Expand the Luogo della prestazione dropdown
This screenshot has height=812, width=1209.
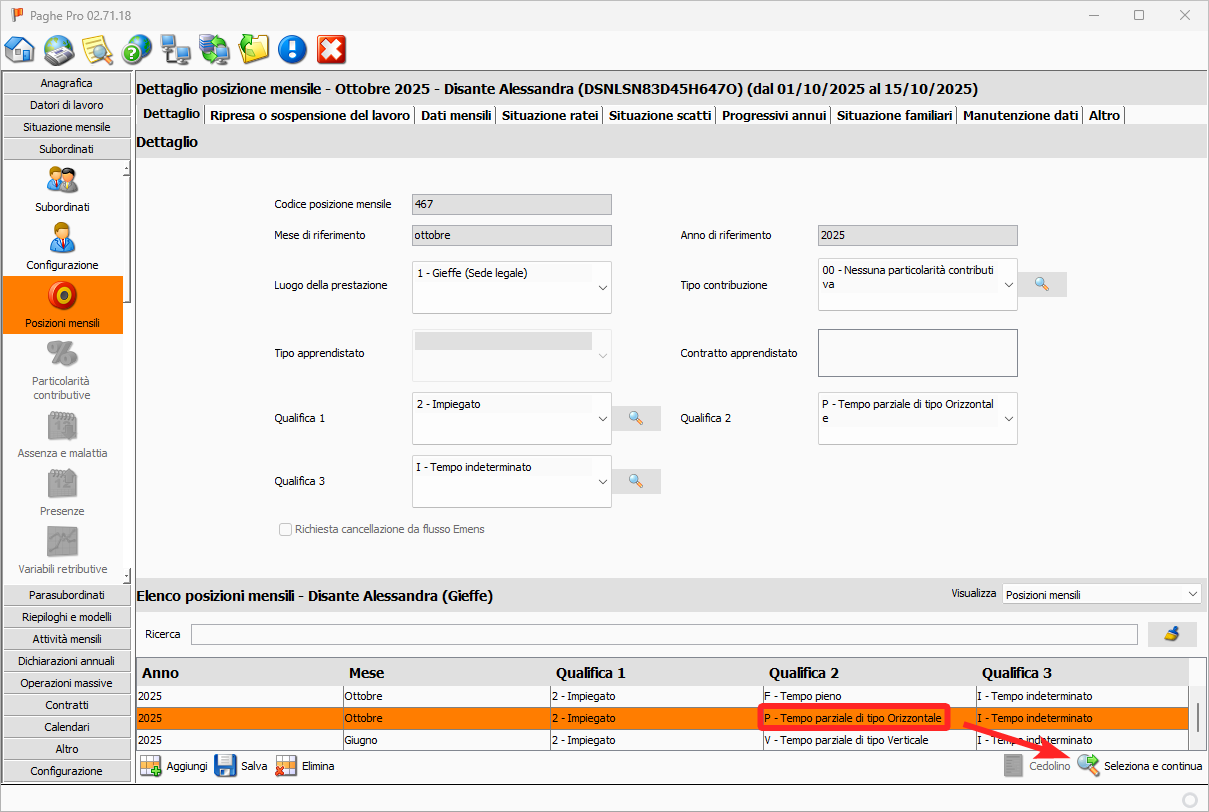[602, 288]
